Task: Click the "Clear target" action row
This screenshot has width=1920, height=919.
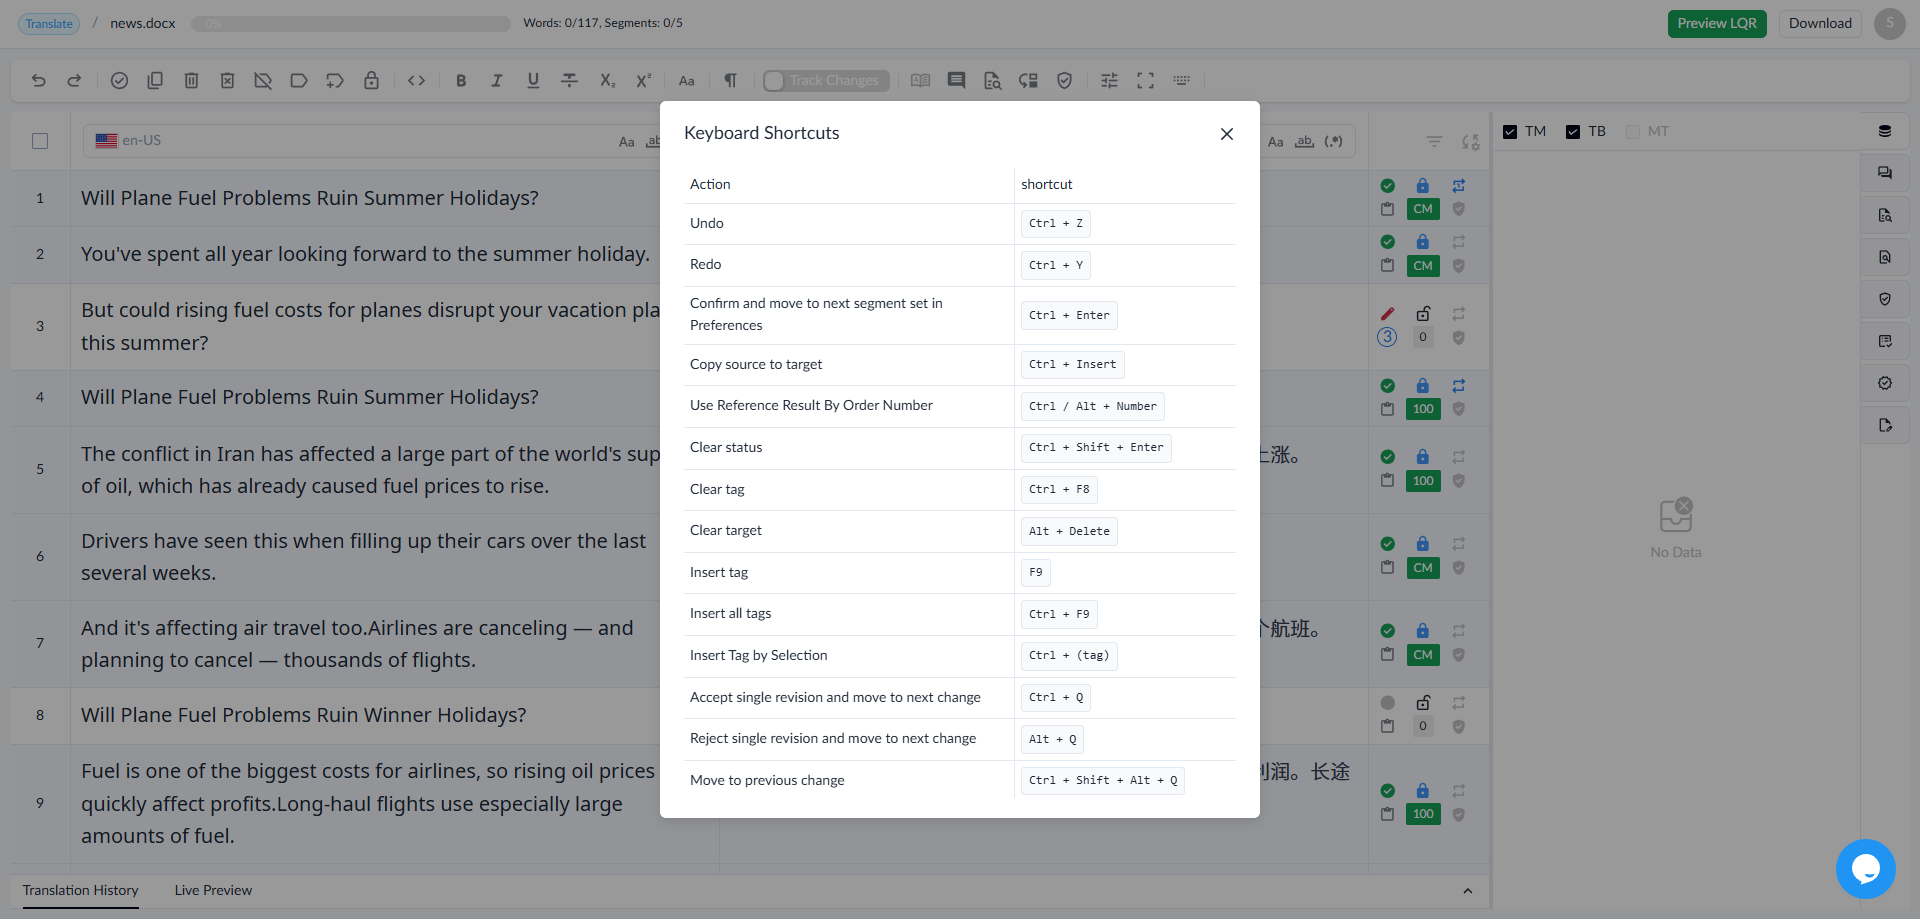Action: tap(960, 531)
